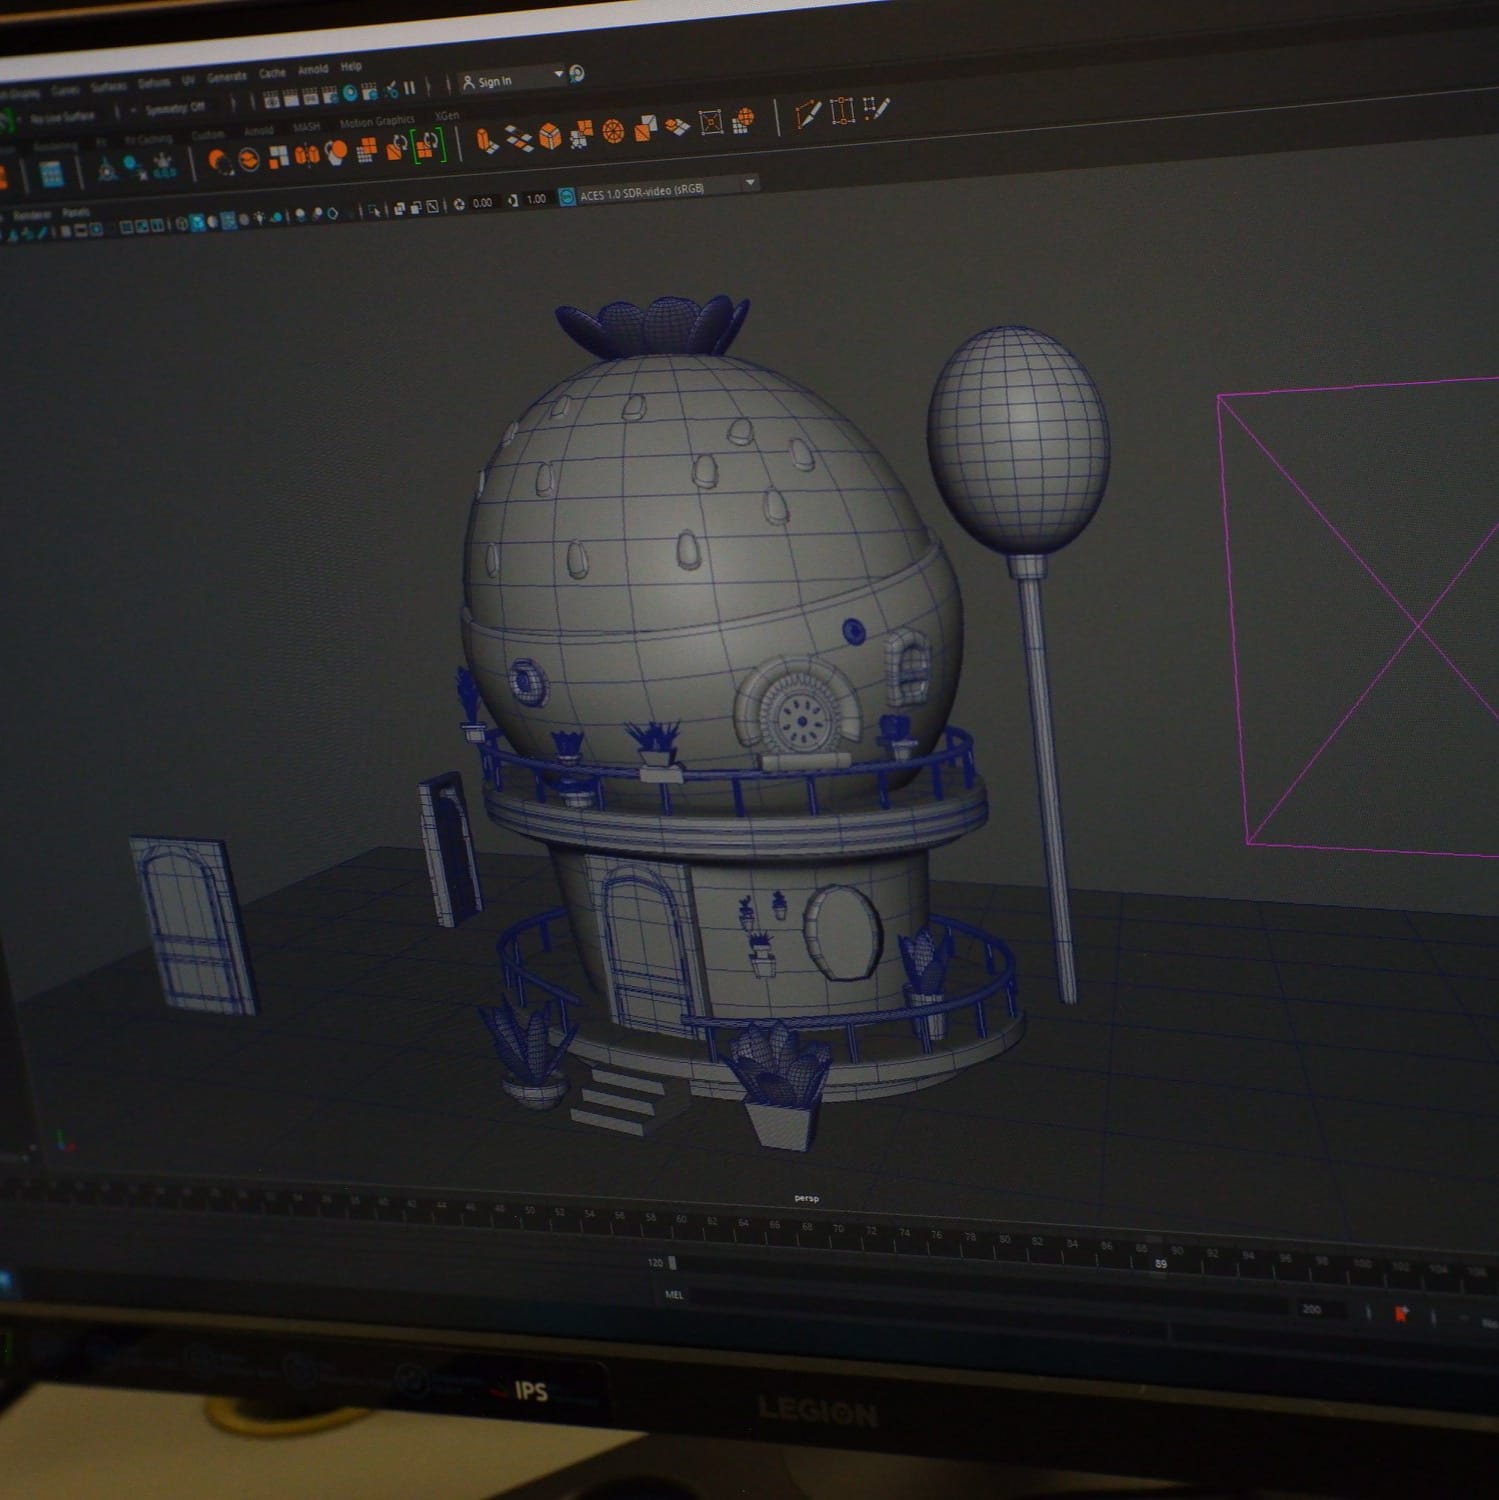Toggle color management blue icon
The image size is (1499, 1500).
pyautogui.click(x=567, y=197)
